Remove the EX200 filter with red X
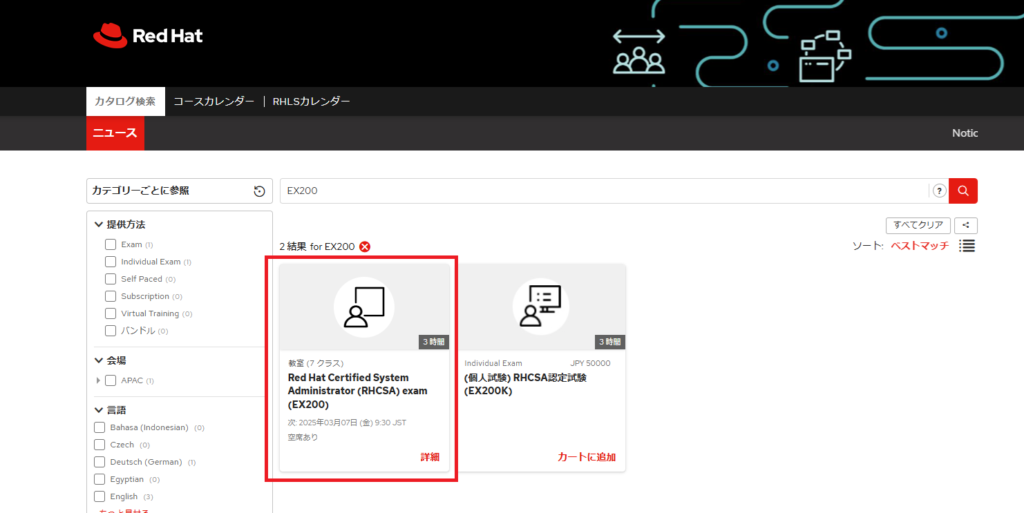Image resolution: width=1024 pixels, height=513 pixels. (365, 247)
